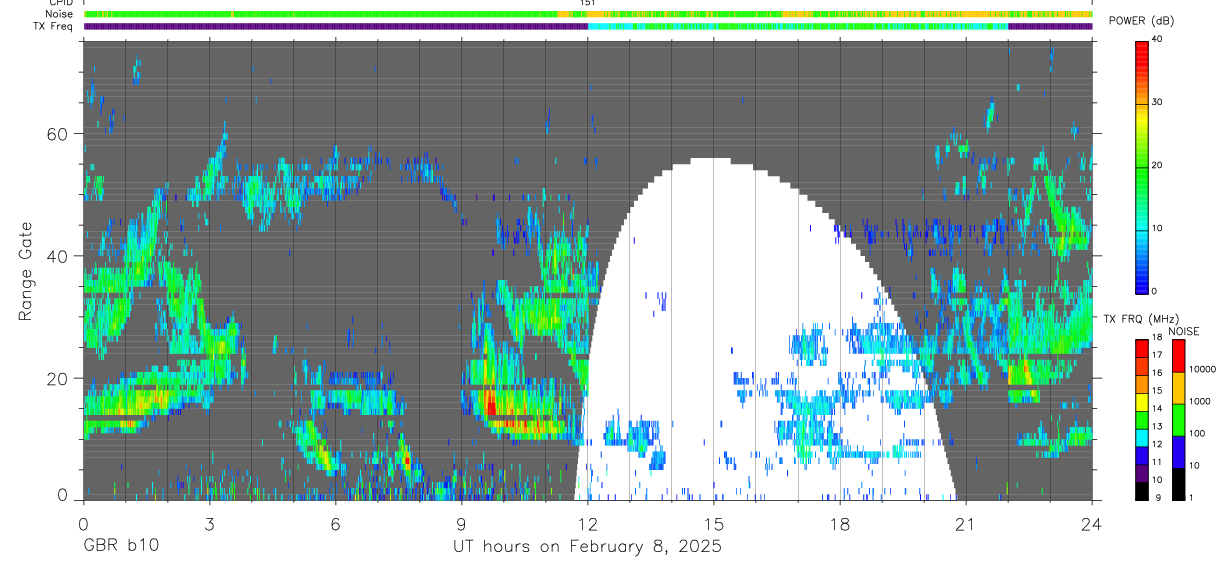Pick the 11 label in TX FRQ legend
Image resolution: width=1228 pixels, height=567 pixels.
point(1158,462)
